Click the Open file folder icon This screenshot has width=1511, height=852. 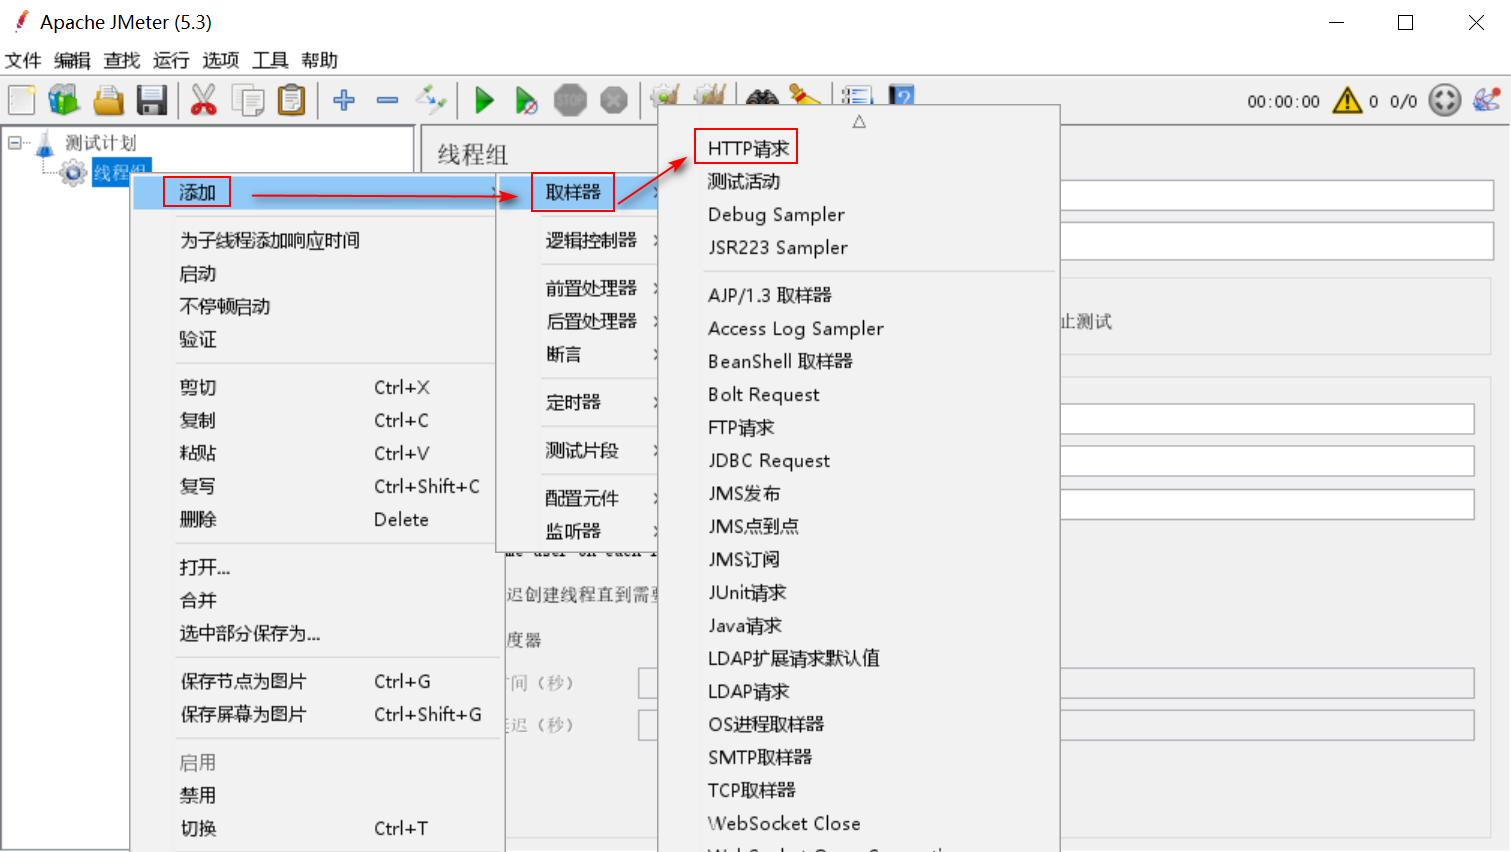(108, 100)
